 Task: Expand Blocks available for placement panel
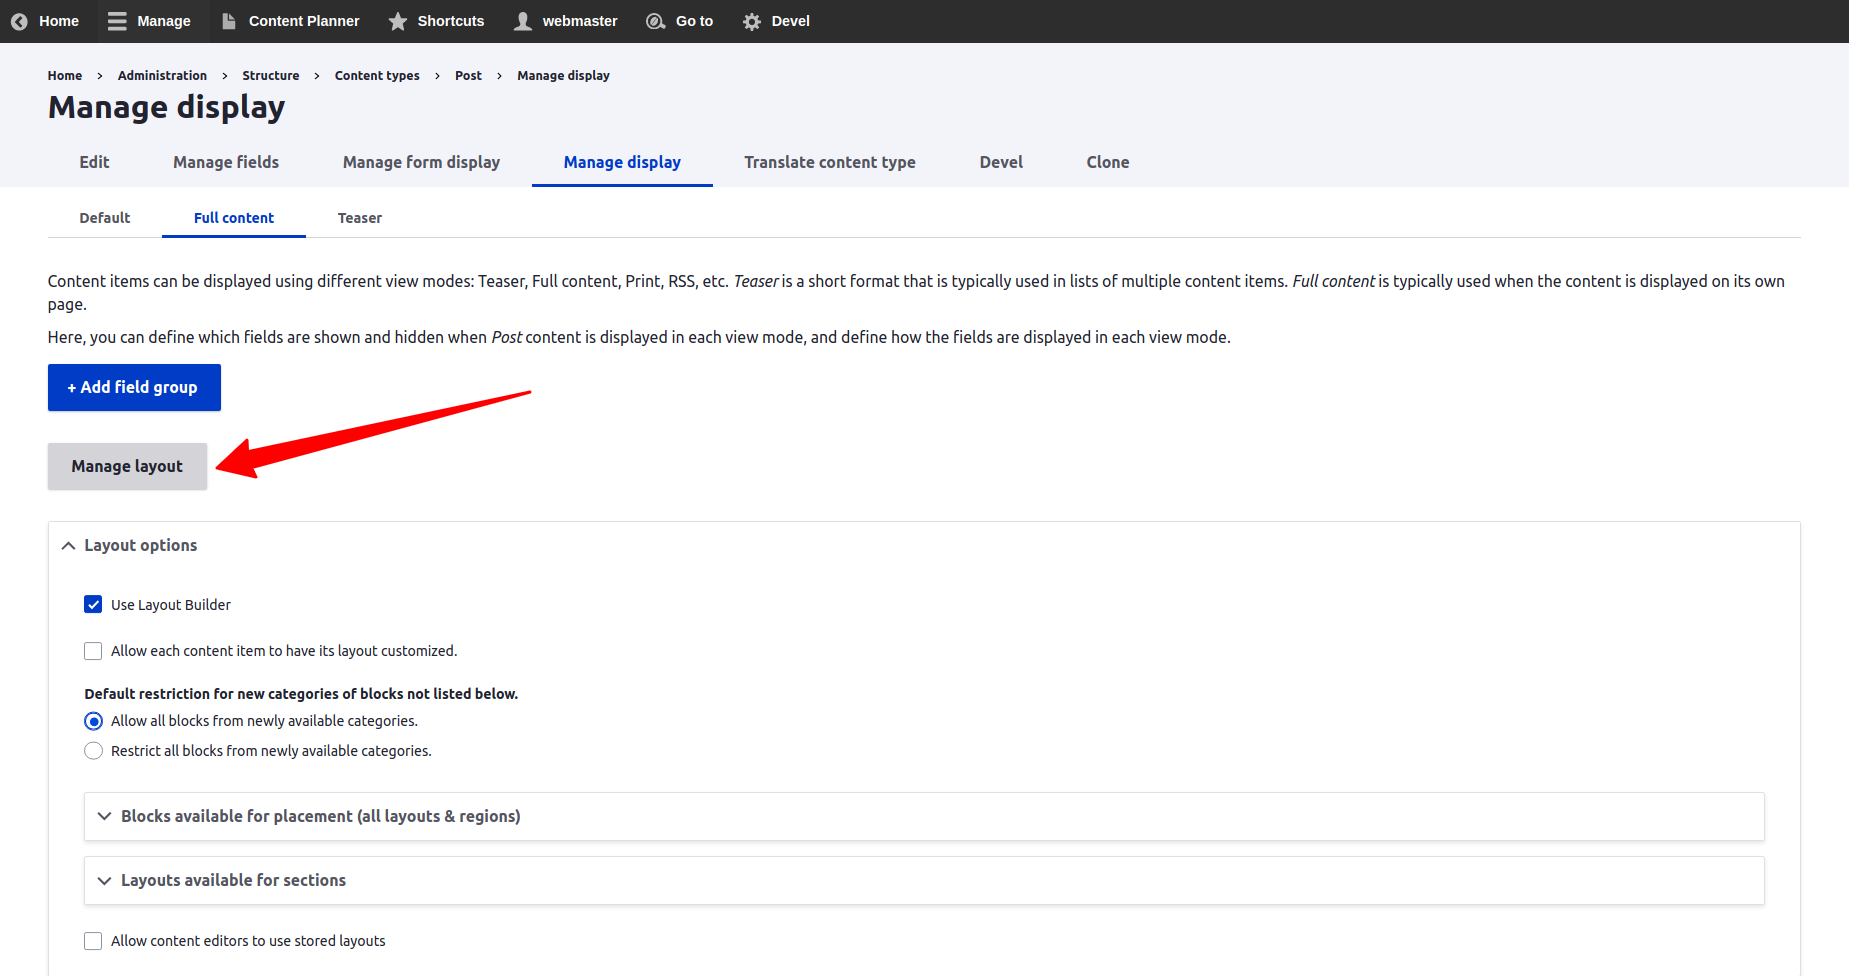tap(104, 817)
